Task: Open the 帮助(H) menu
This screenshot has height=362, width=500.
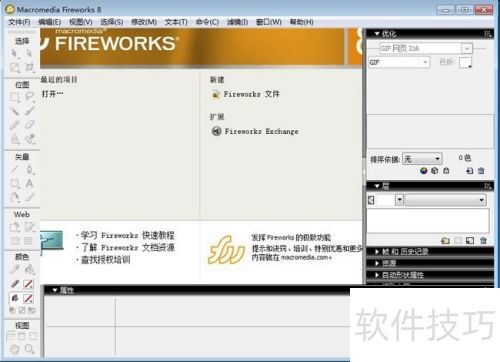Action: point(301,22)
